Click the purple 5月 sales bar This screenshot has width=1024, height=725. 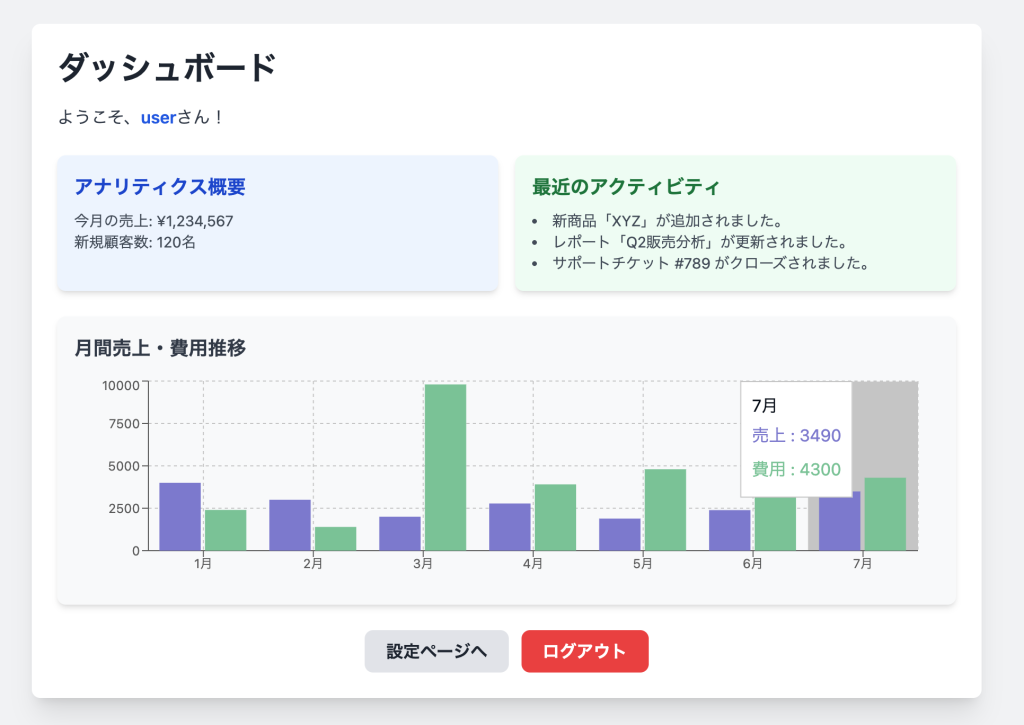tap(620, 534)
